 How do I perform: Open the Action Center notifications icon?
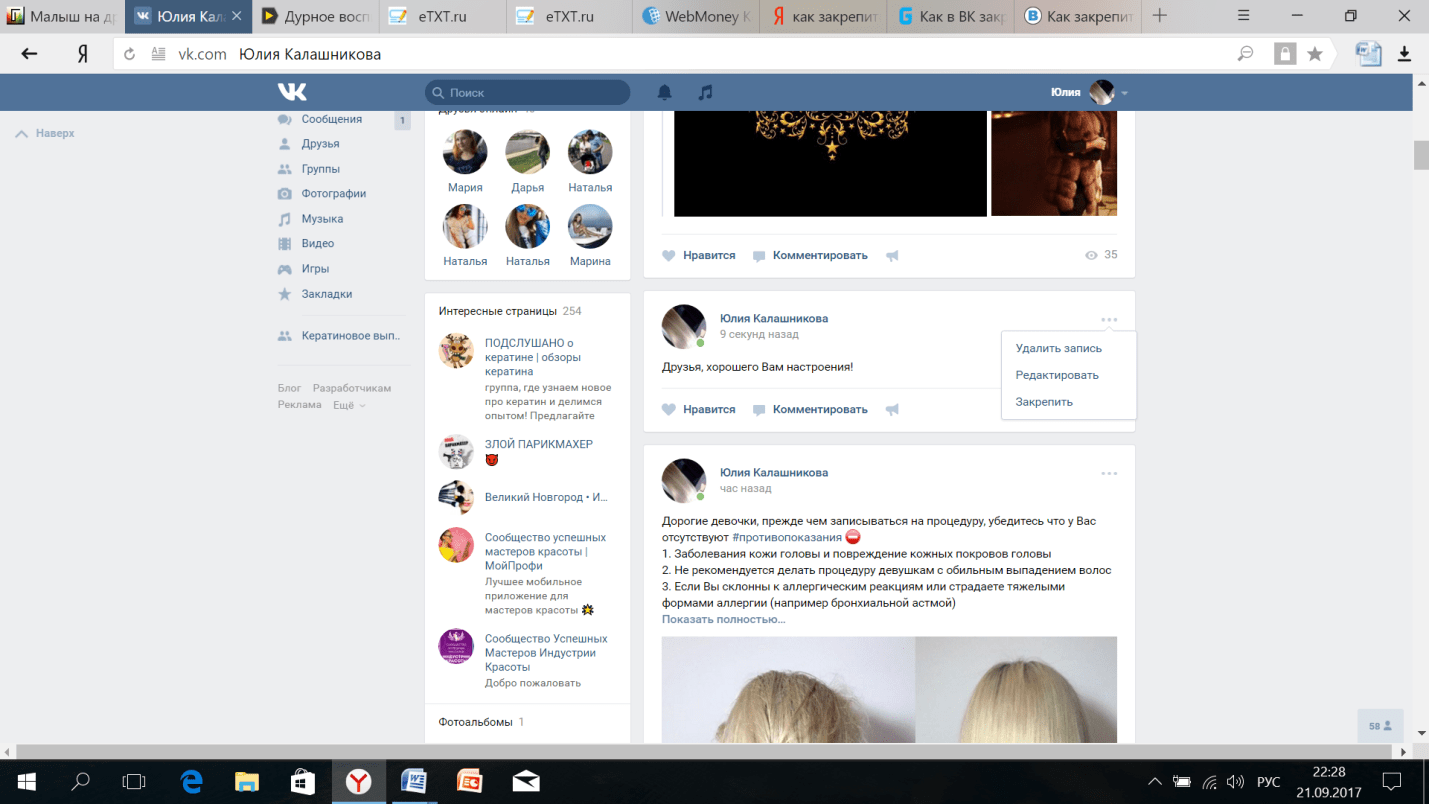pos(1391,781)
